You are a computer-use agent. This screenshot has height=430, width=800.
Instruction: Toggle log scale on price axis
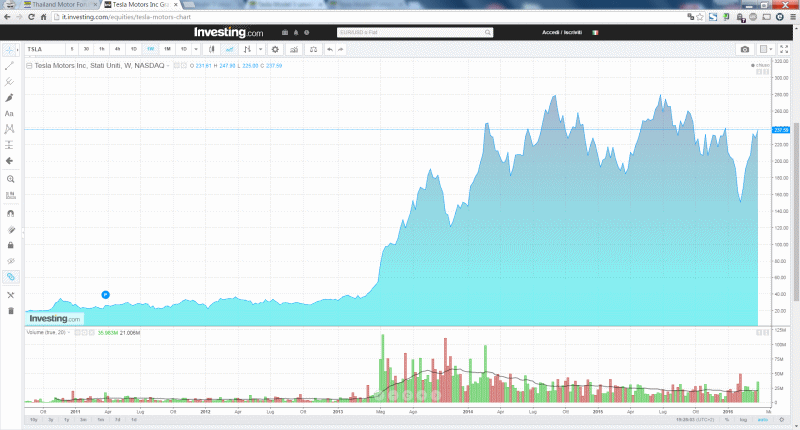click(x=743, y=420)
